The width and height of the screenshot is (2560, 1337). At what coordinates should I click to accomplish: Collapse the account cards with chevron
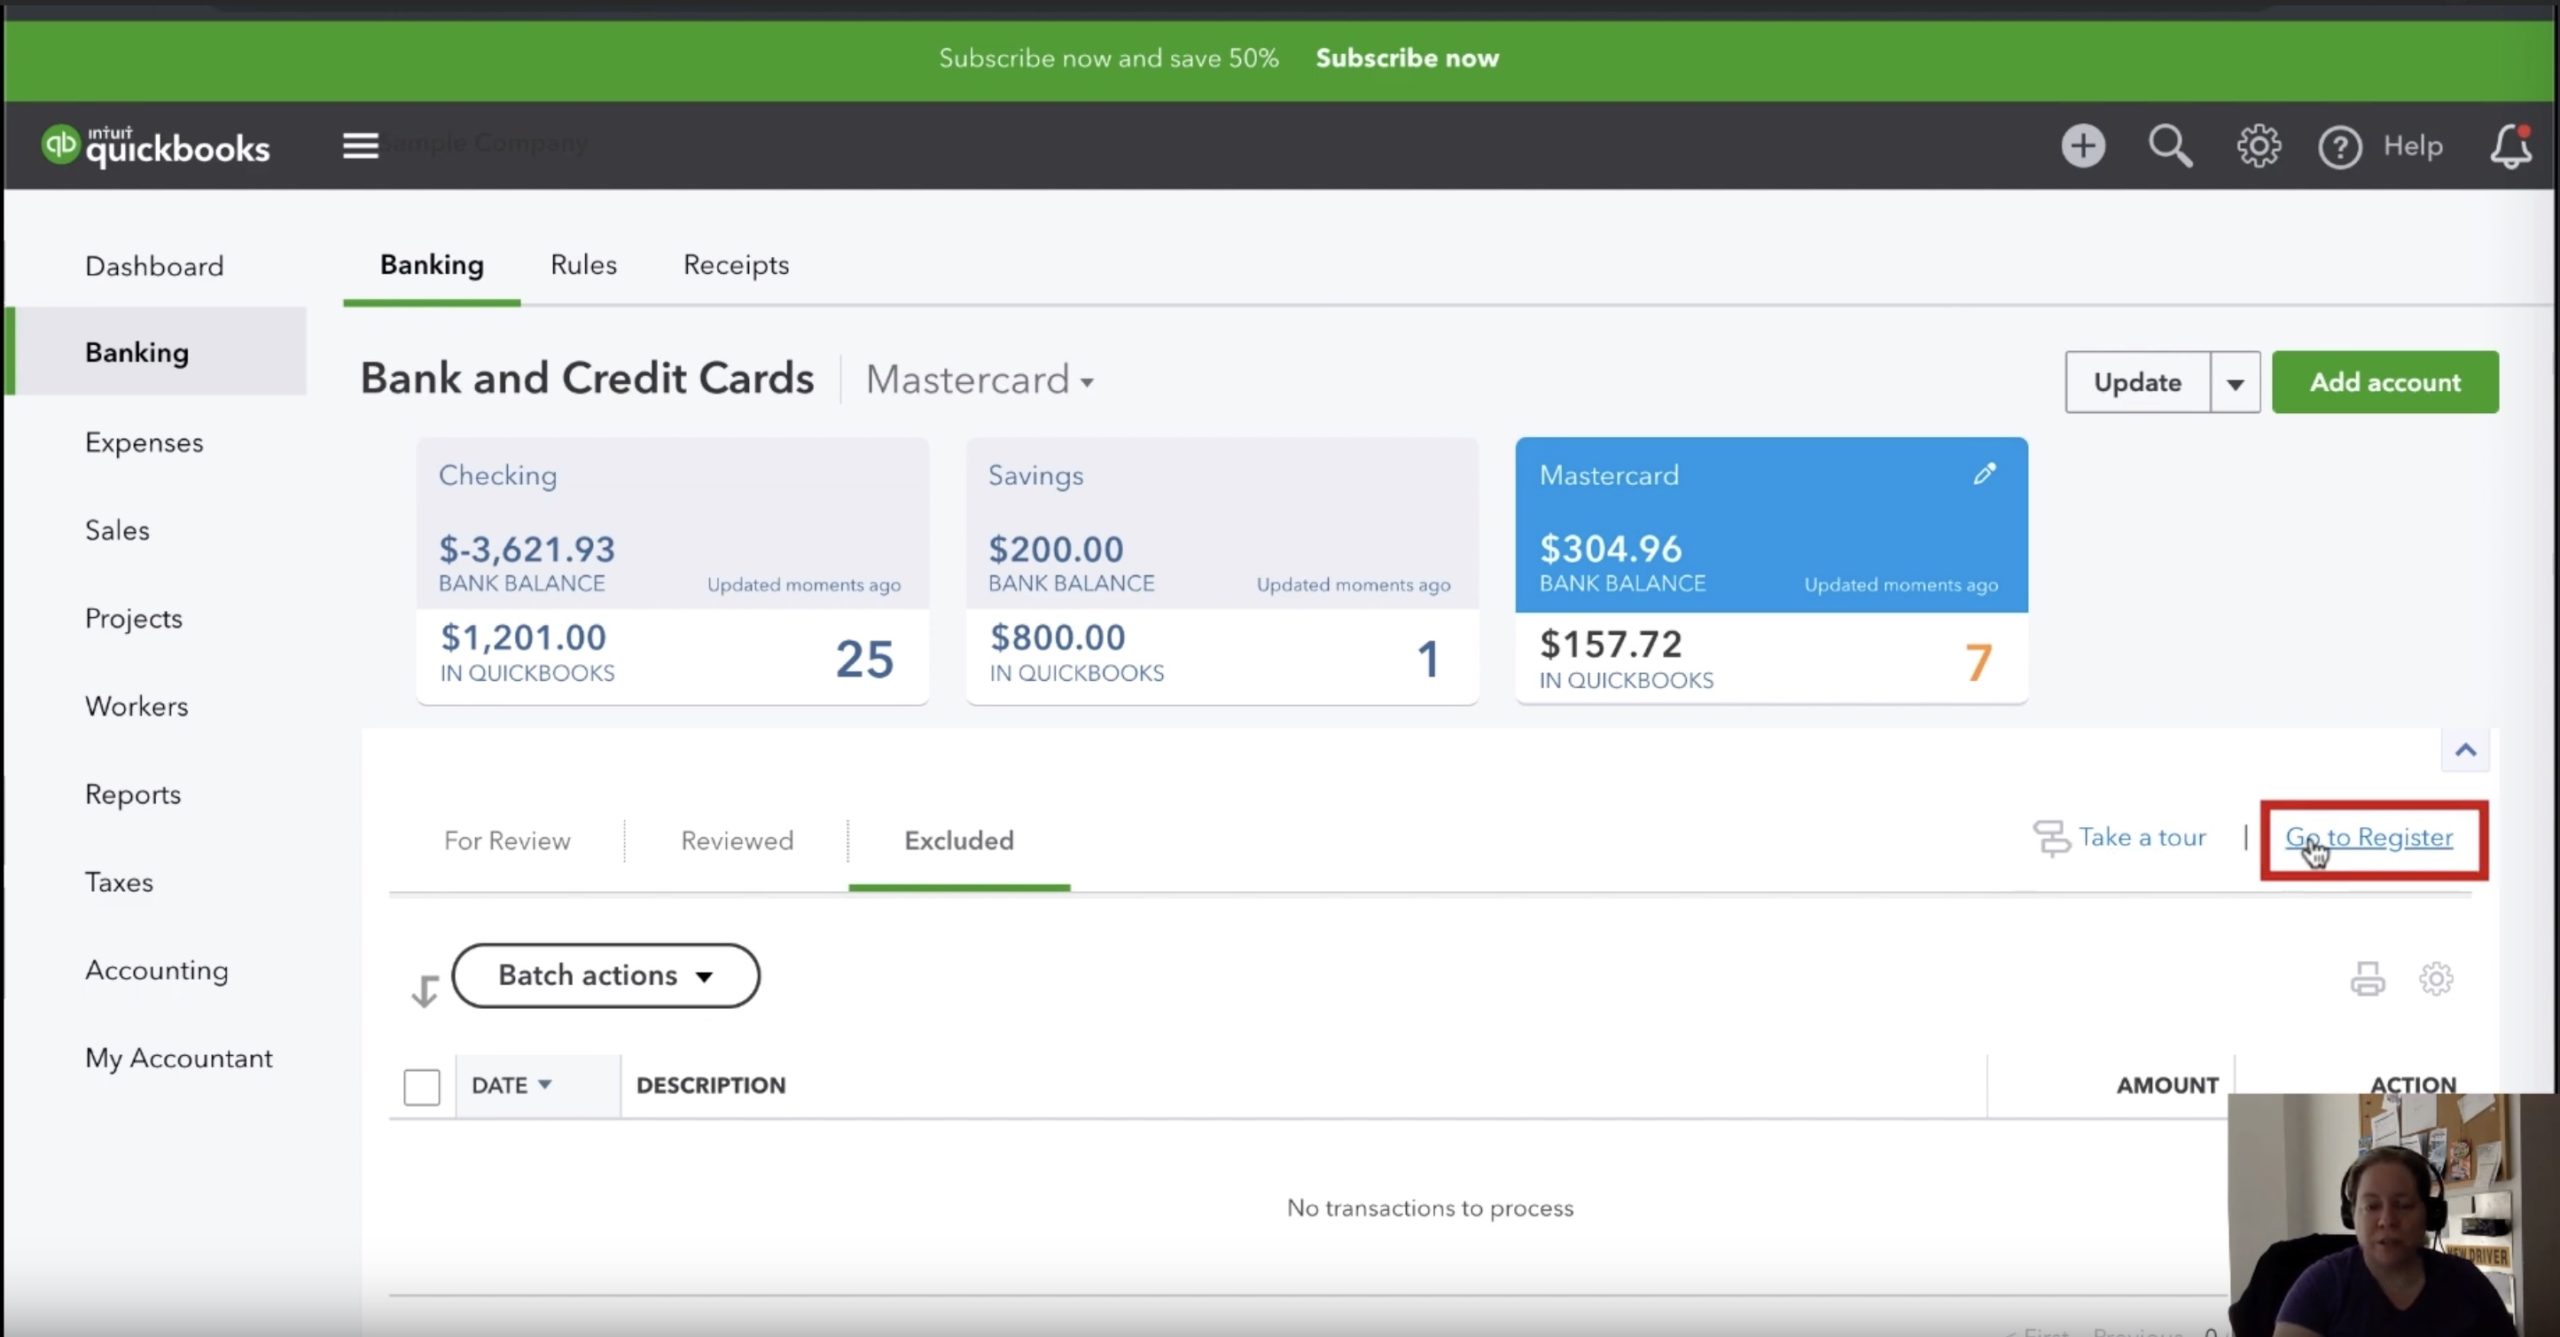tap(2465, 750)
